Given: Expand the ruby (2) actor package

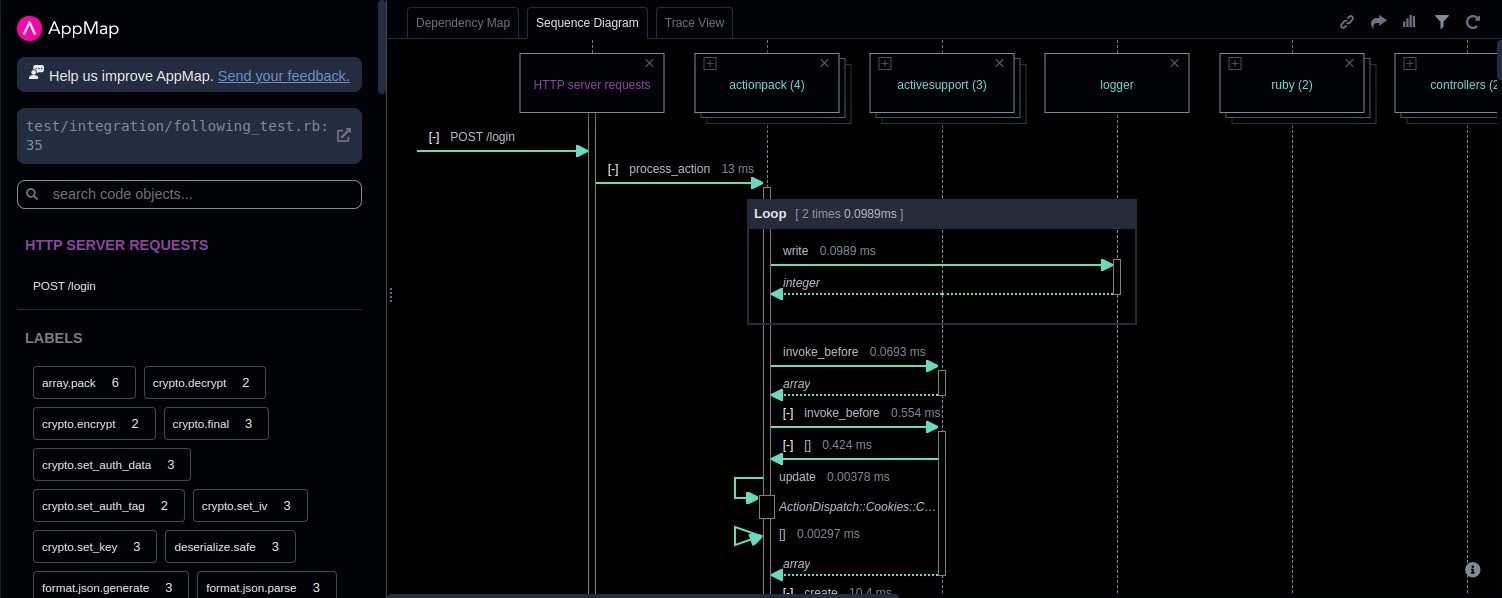Looking at the screenshot, I should [x=1235, y=63].
